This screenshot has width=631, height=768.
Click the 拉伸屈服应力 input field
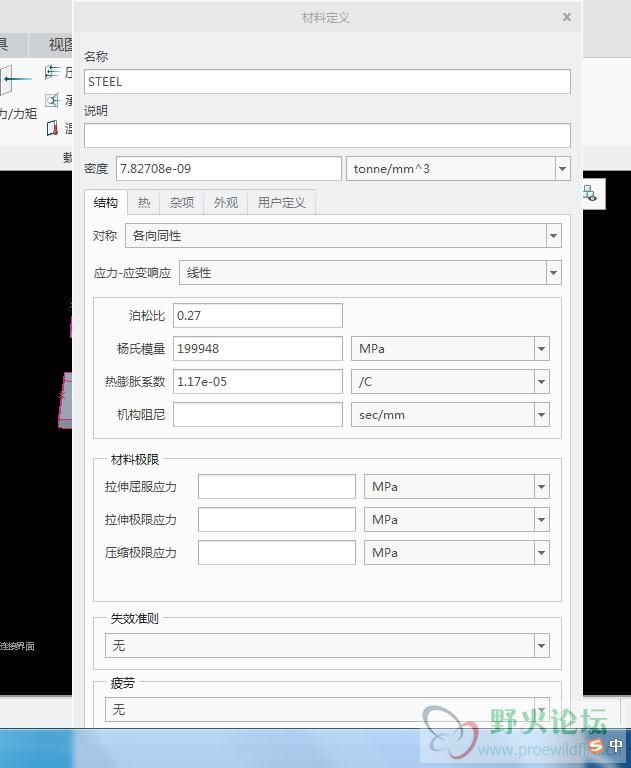(x=277, y=487)
